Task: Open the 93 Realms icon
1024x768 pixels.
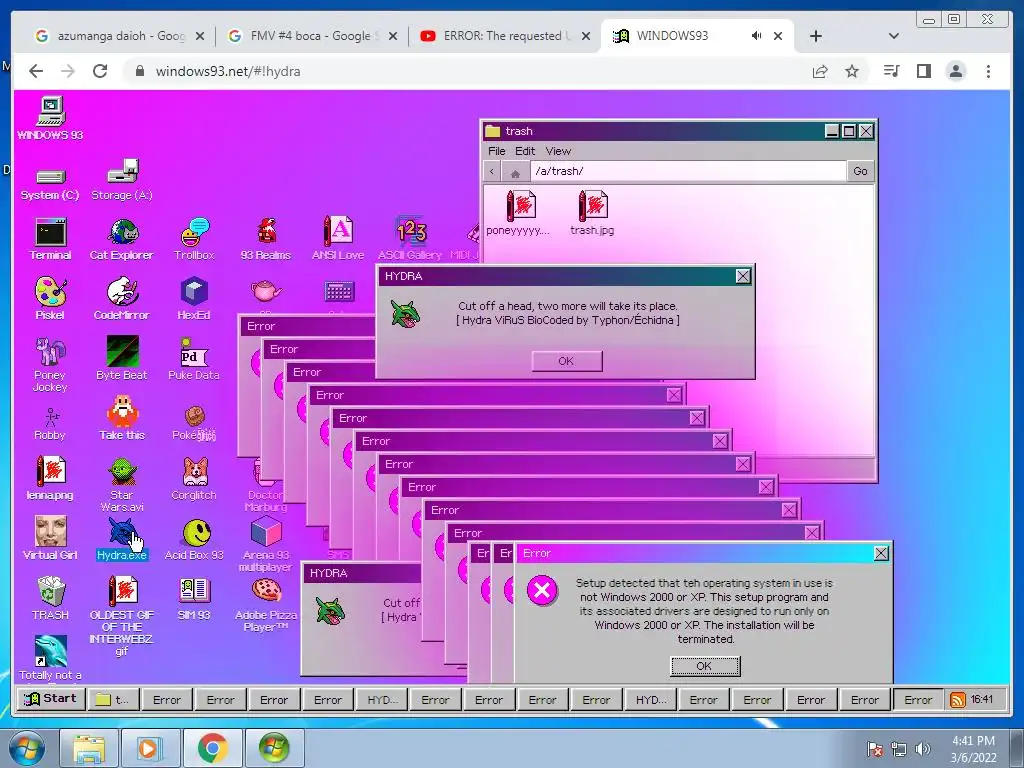Action: point(266,239)
